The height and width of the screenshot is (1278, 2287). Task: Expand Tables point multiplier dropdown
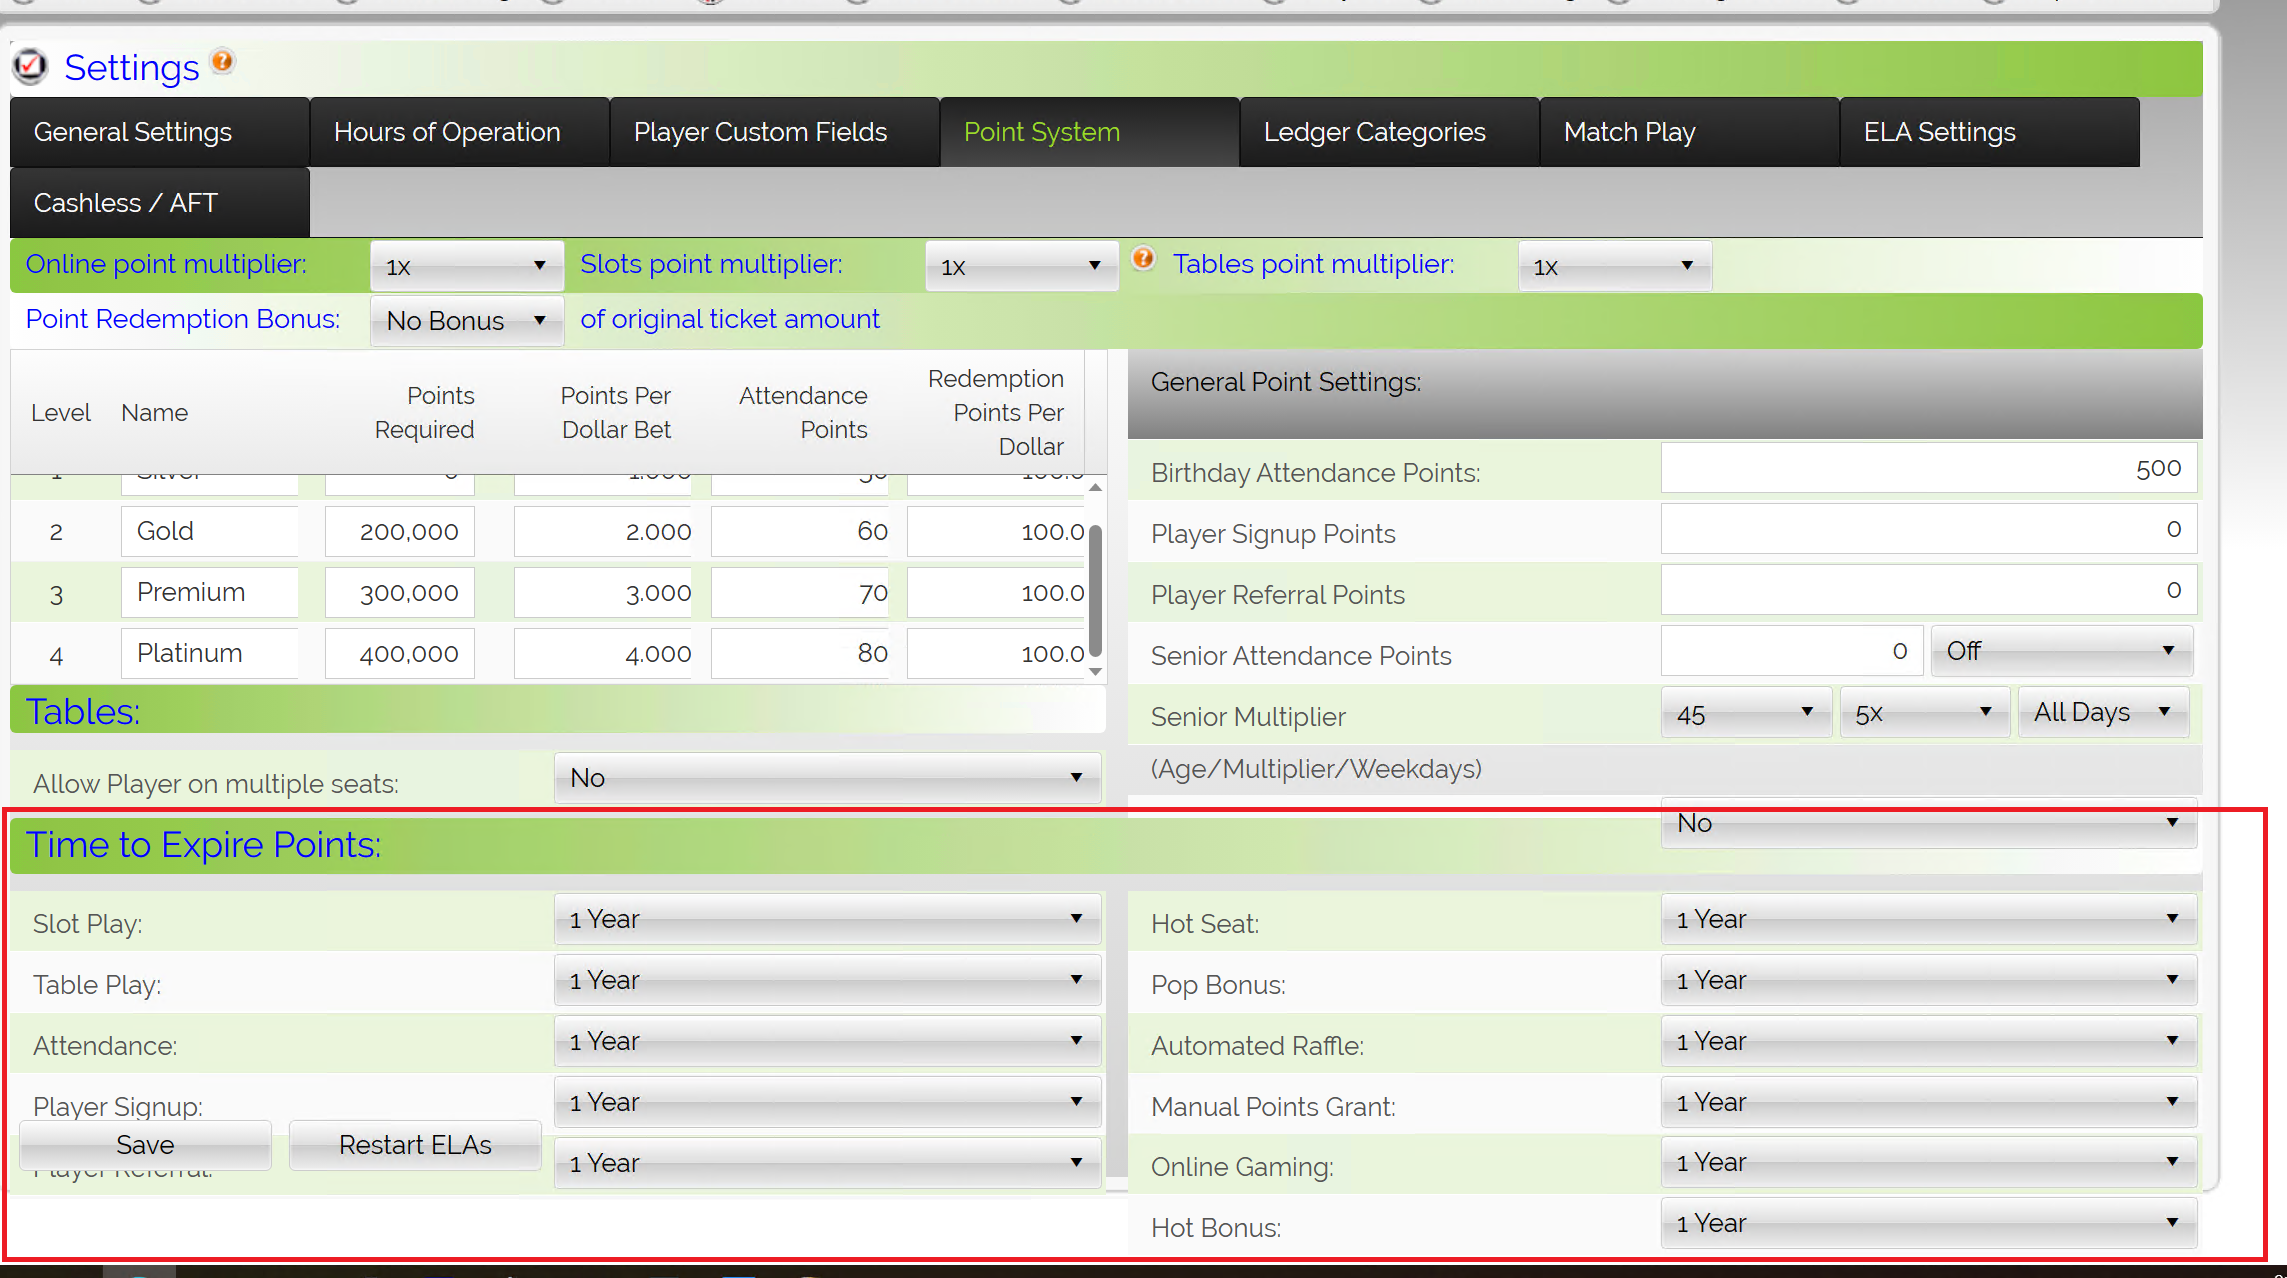coord(1615,266)
